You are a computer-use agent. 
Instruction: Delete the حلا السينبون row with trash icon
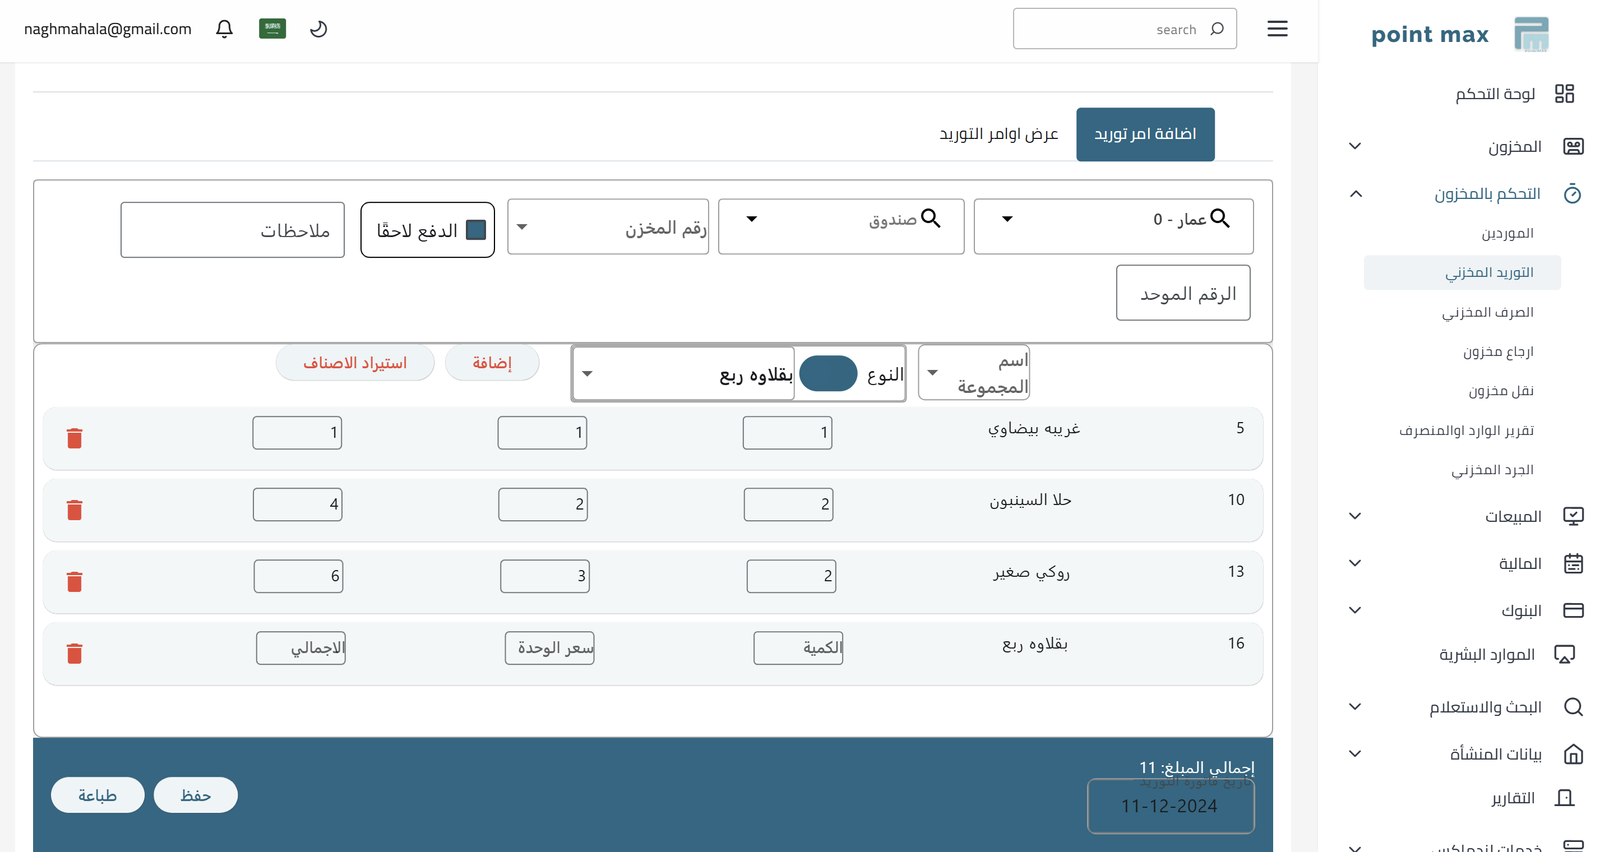click(x=74, y=510)
